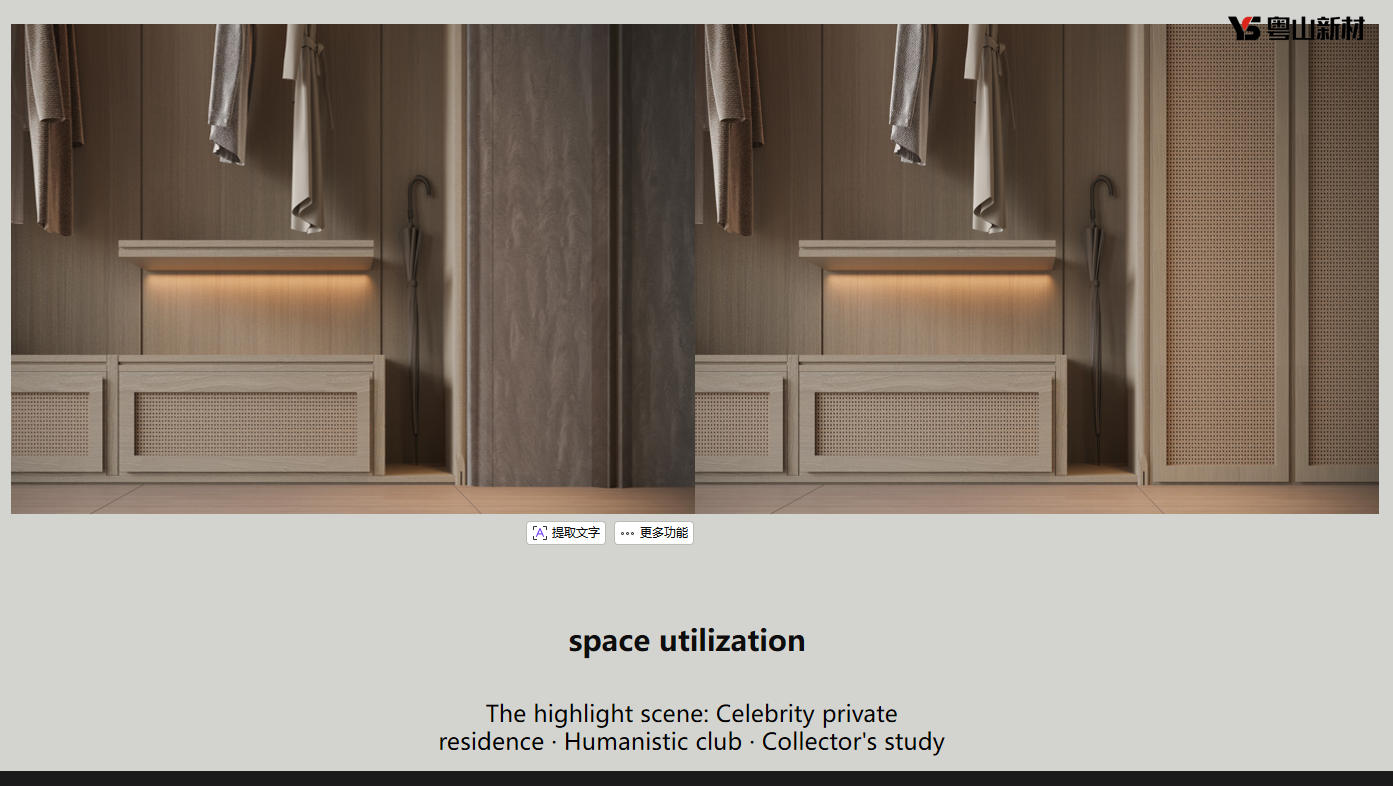Viewport: 1393px width, 786px height.
Task: Click the 粤山新材 brand logo
Action: click(x=1296, y=28)
